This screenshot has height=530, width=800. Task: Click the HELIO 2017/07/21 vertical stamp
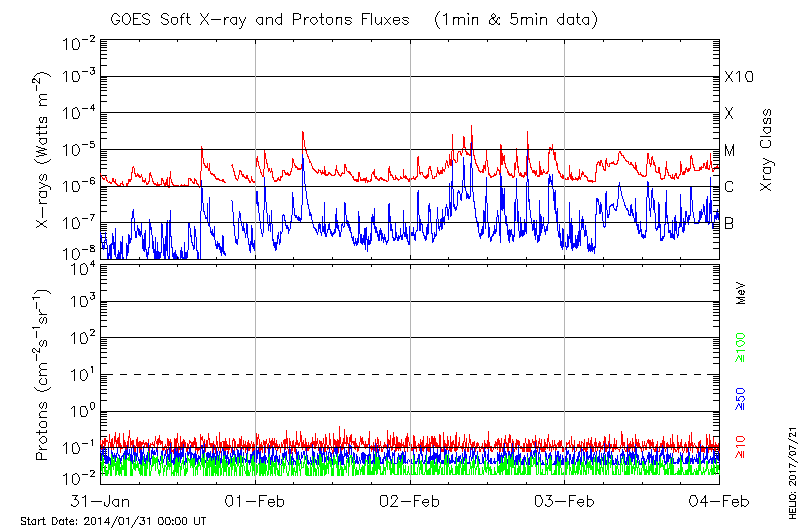790,470
